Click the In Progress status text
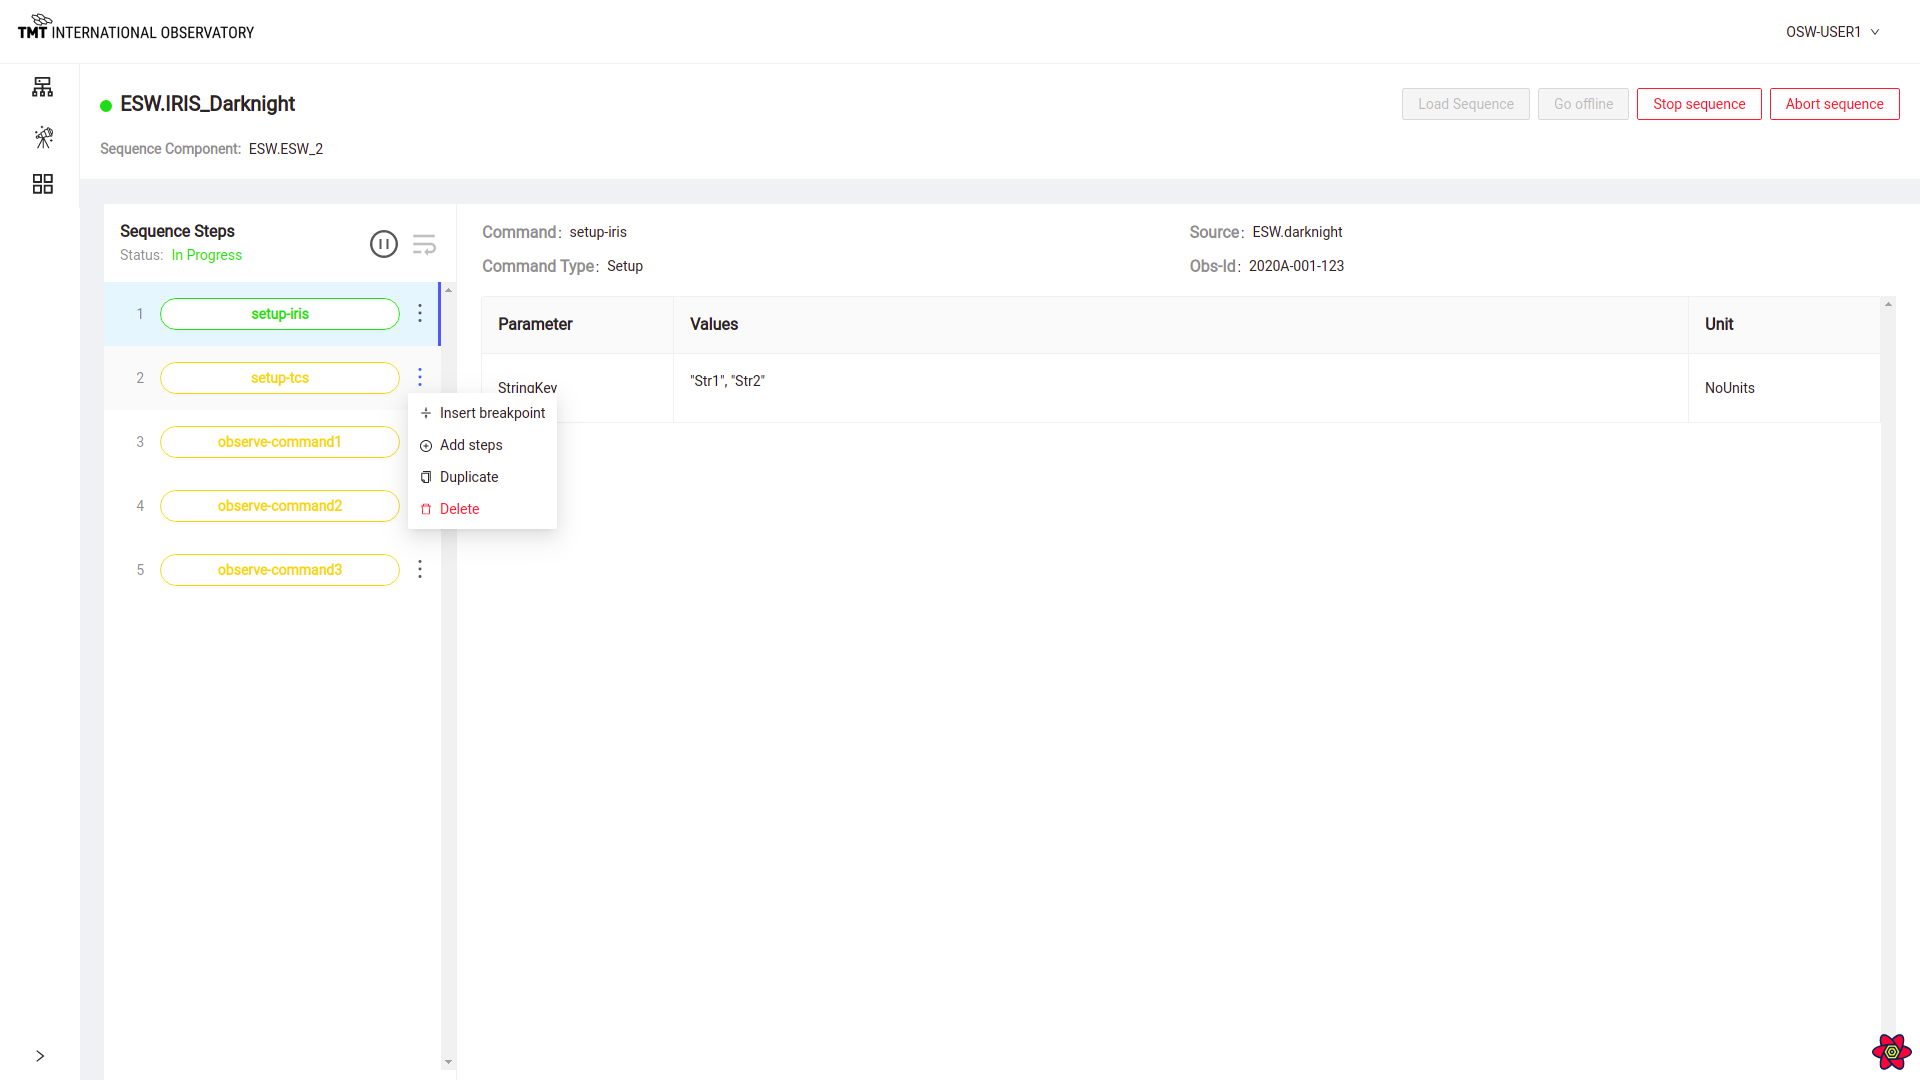Image resolution: width=1920 pixels, height=1080 pixels. pos(207,255)
